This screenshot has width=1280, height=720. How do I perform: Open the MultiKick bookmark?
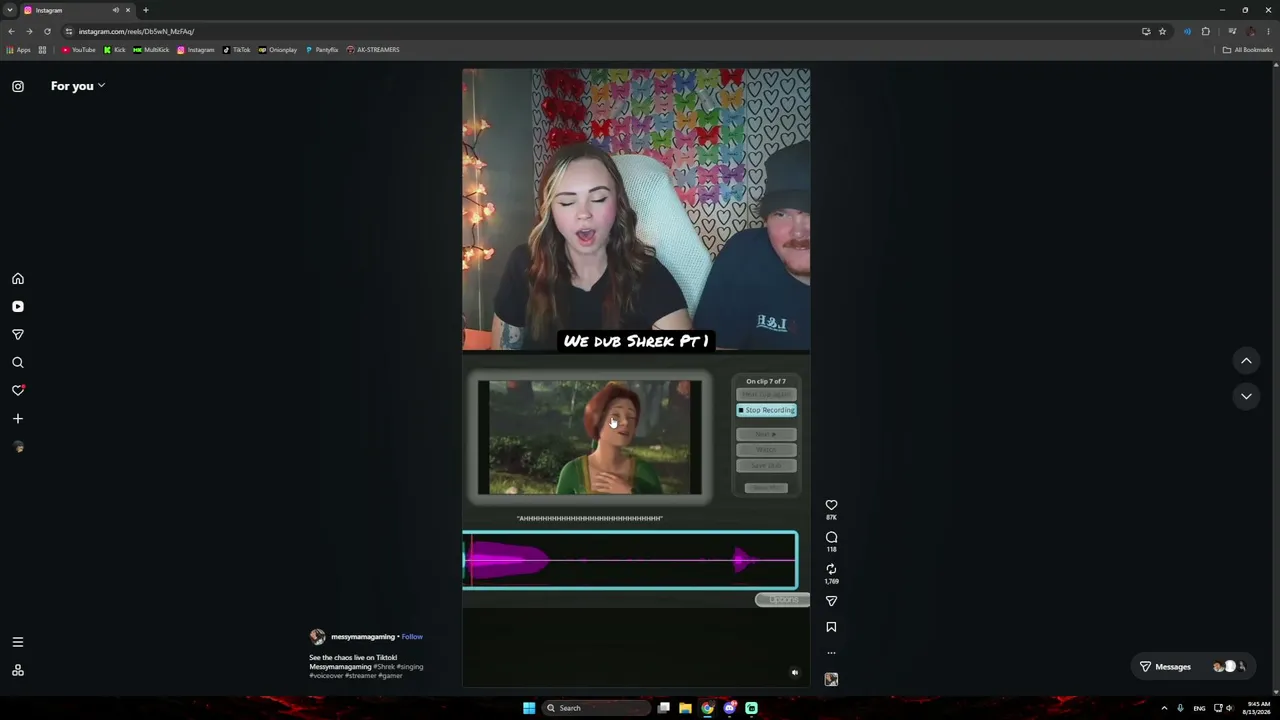tap(151, 50)
